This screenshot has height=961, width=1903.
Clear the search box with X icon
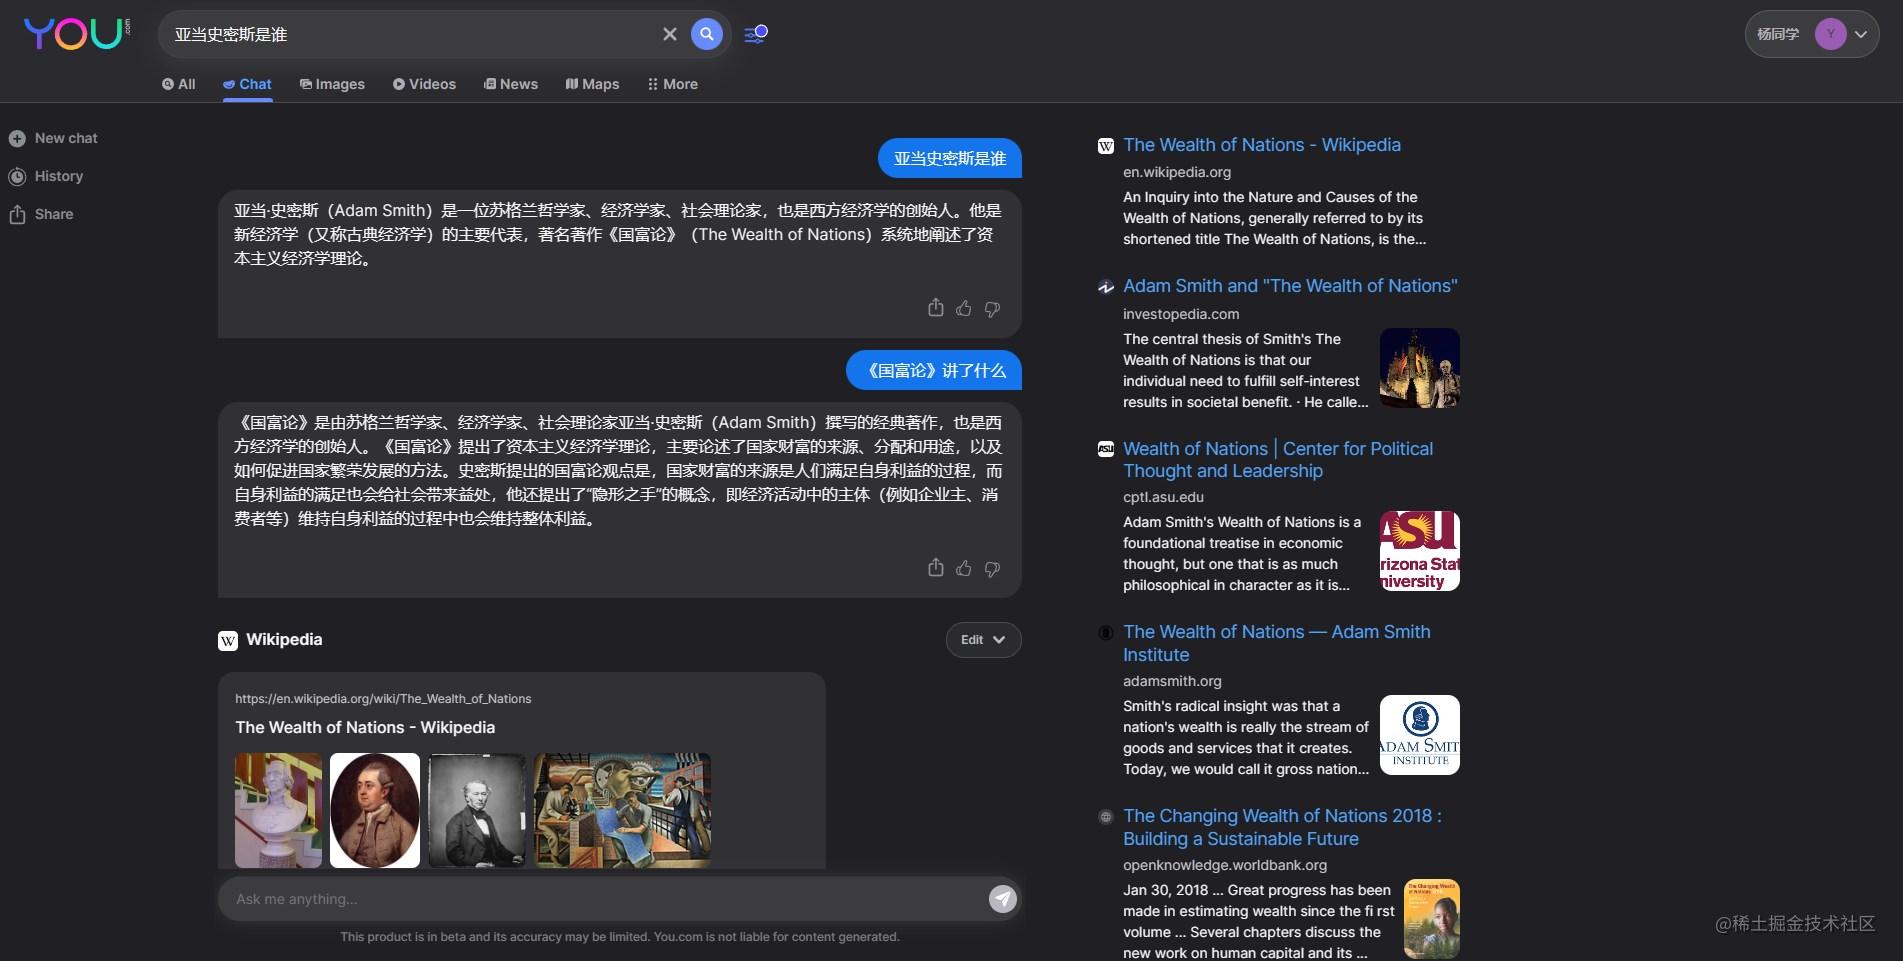[x=670, y=34]
